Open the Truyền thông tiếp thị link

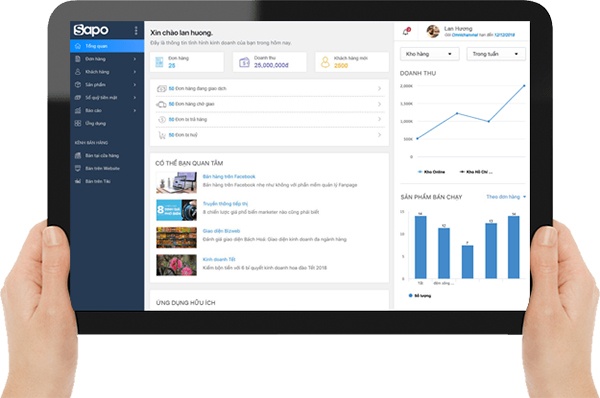[x=225, y=204]
